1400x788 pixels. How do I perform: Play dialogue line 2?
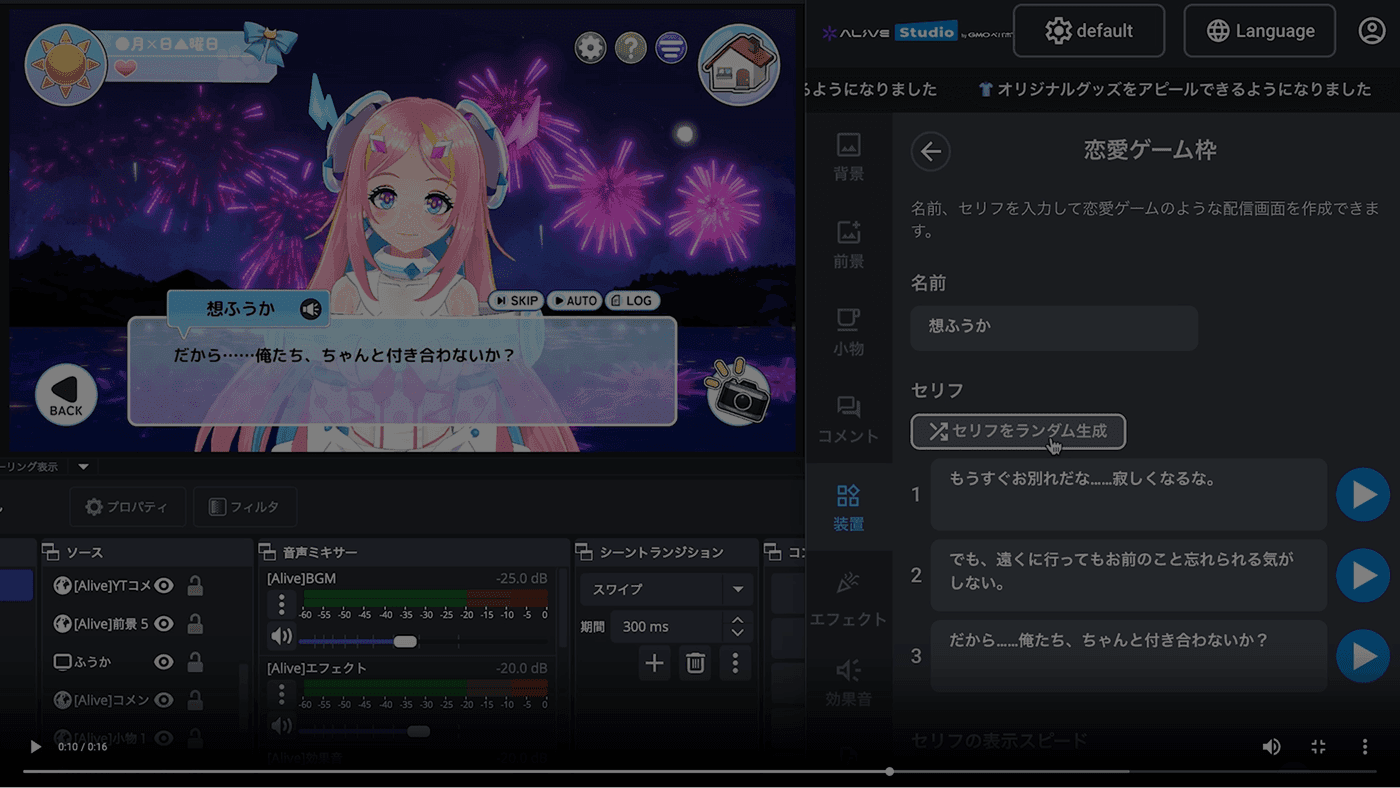click(1363, 575)
